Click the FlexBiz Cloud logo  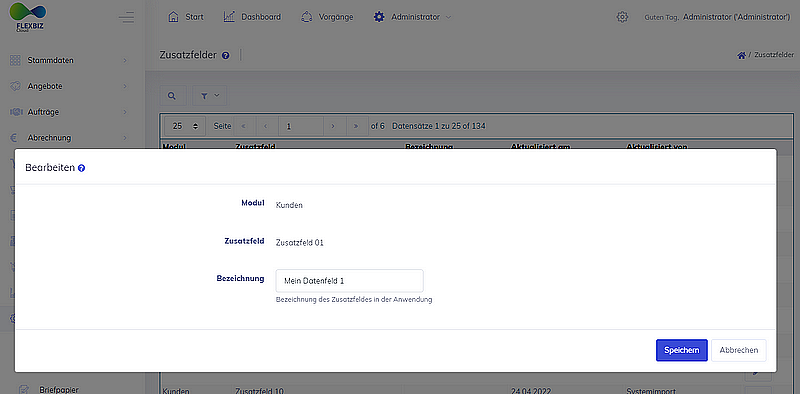tap(28, 17)
